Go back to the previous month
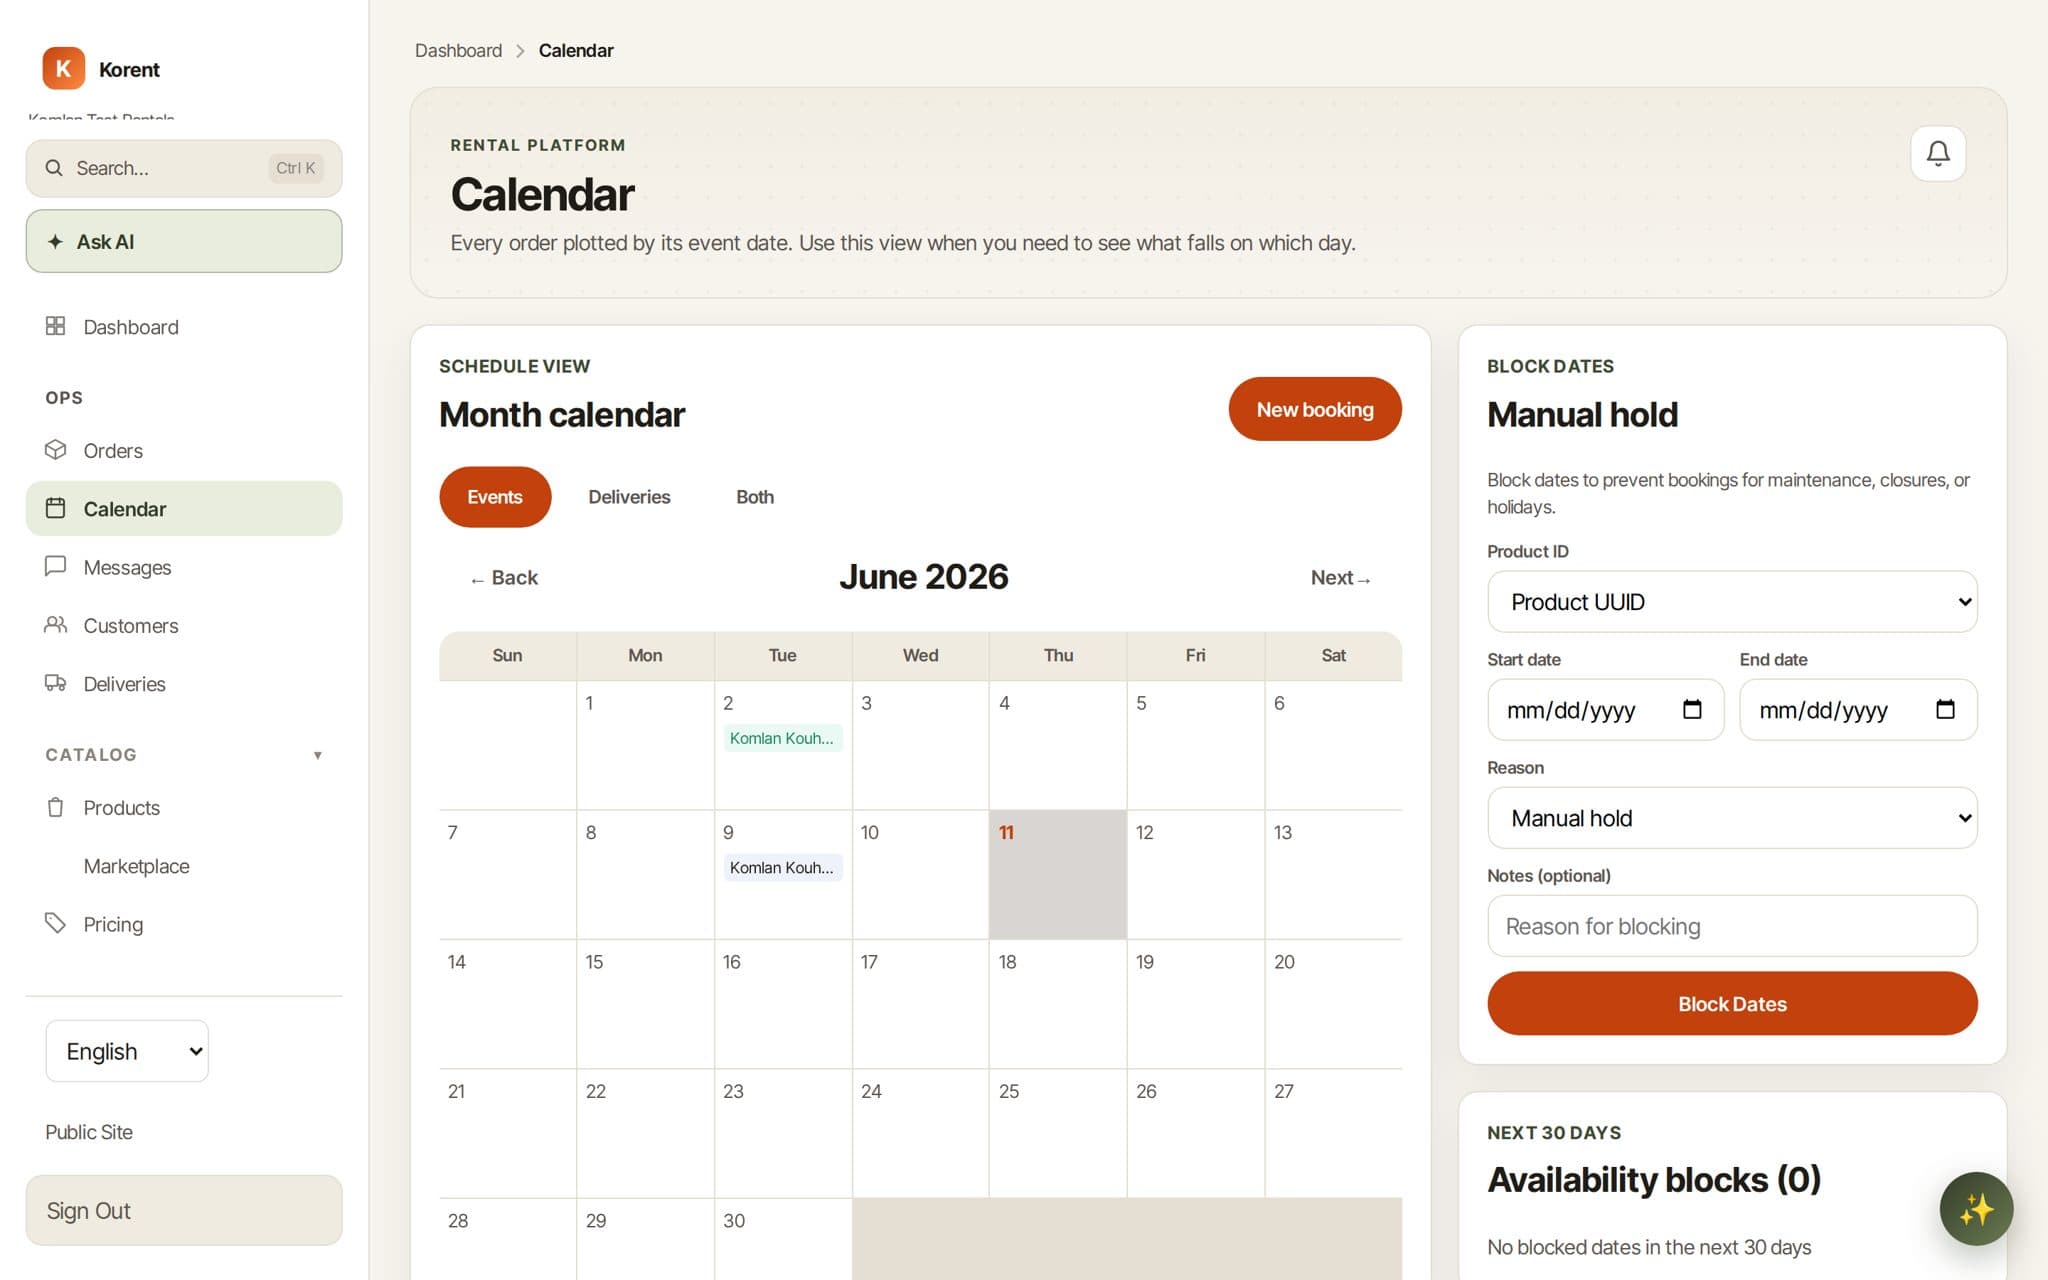 point(504,578)
